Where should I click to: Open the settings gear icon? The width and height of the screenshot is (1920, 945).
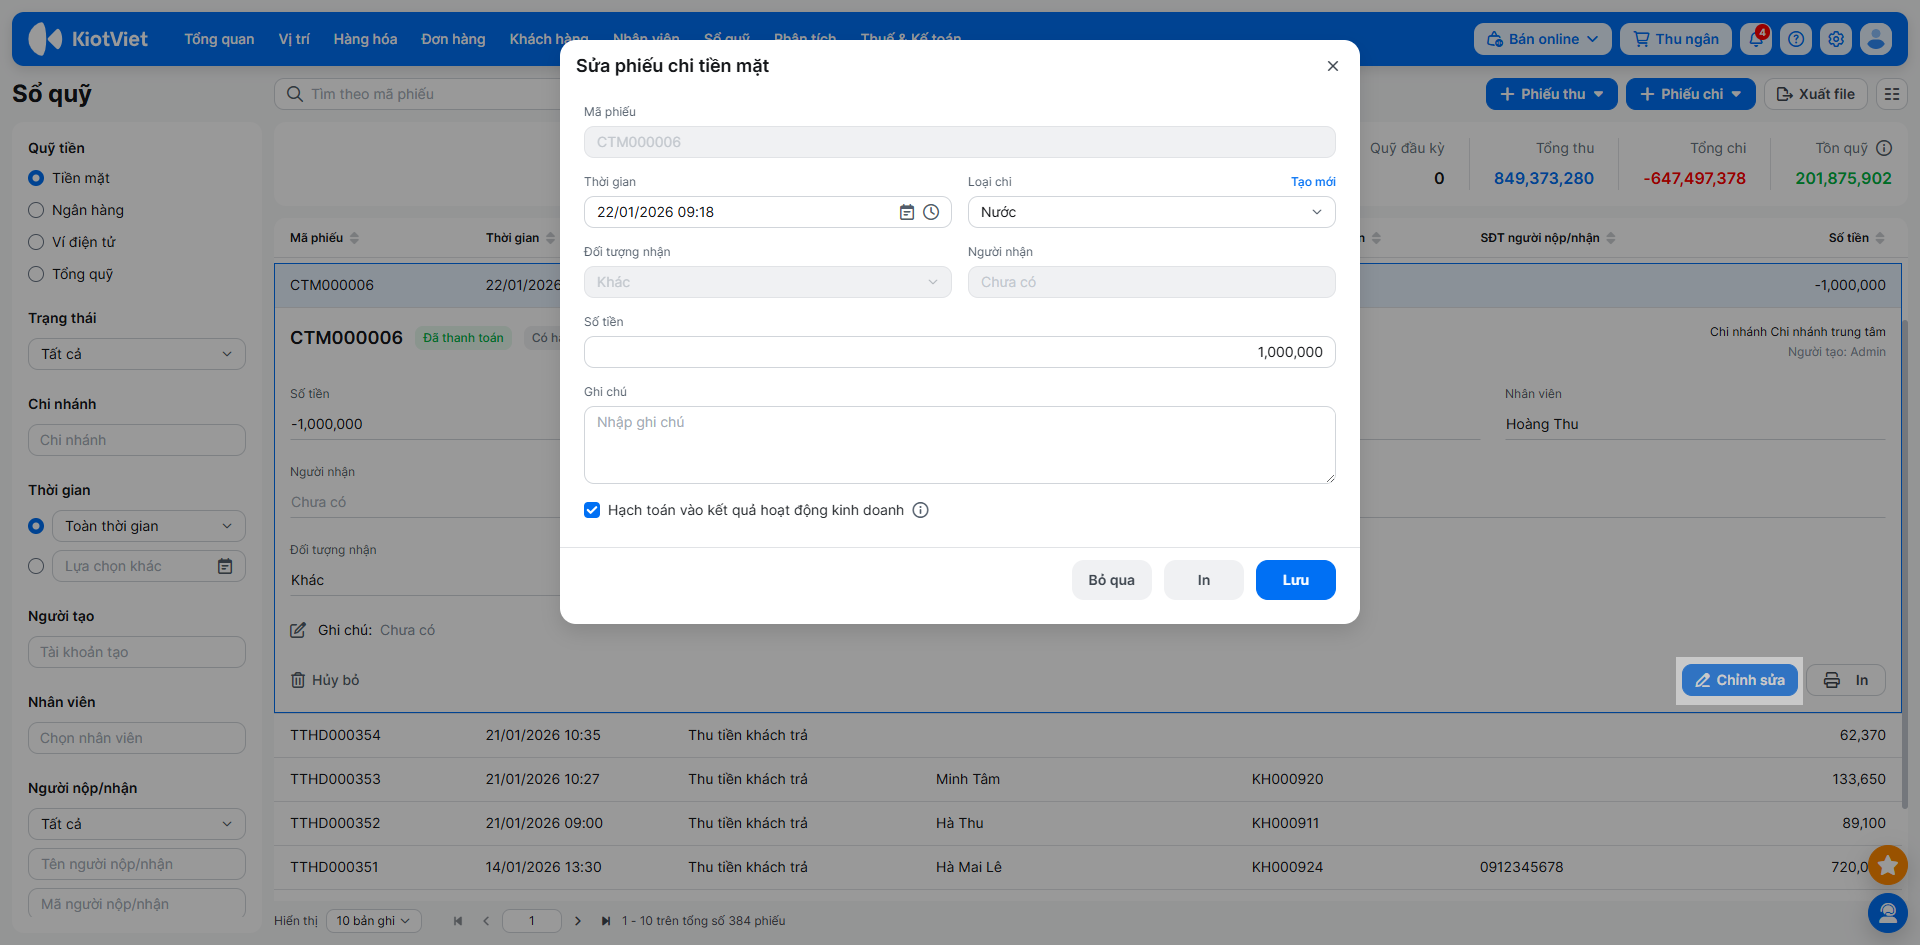[1836, 39]
